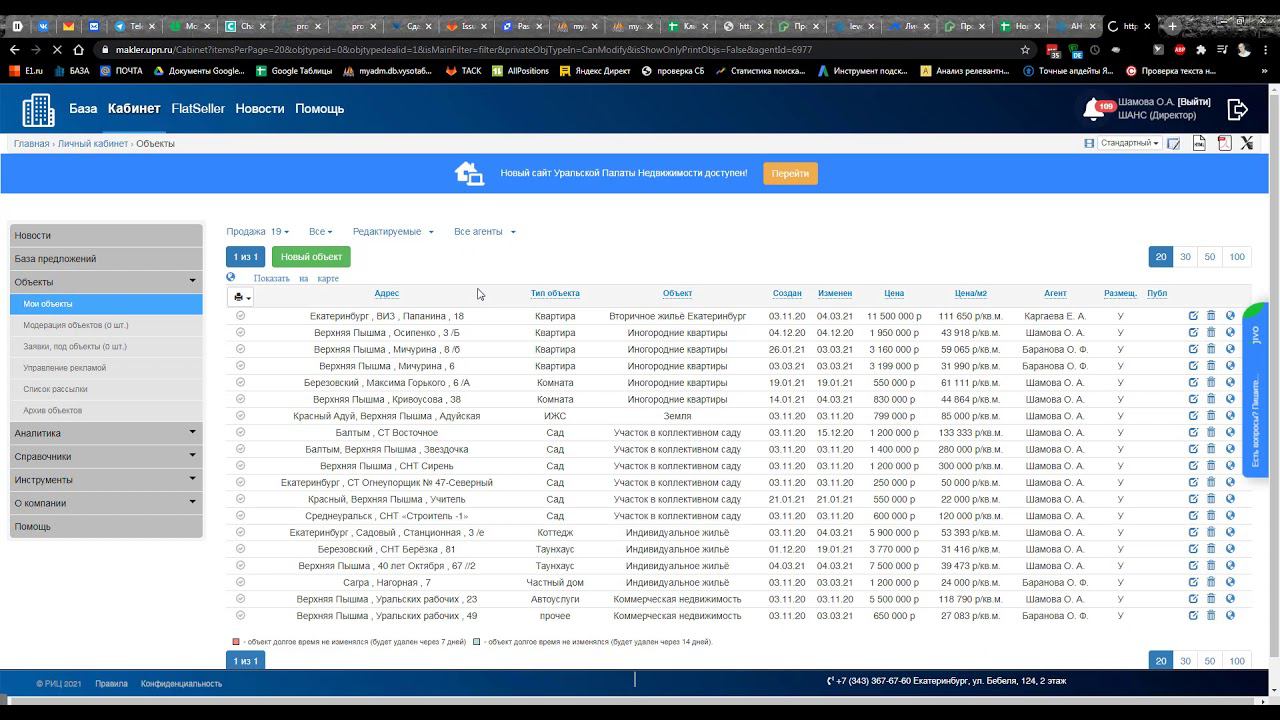The width and height of the screenshot is (1280, 720).
Task: Click the orange Перейти button
Action: [x=790, y=174]
